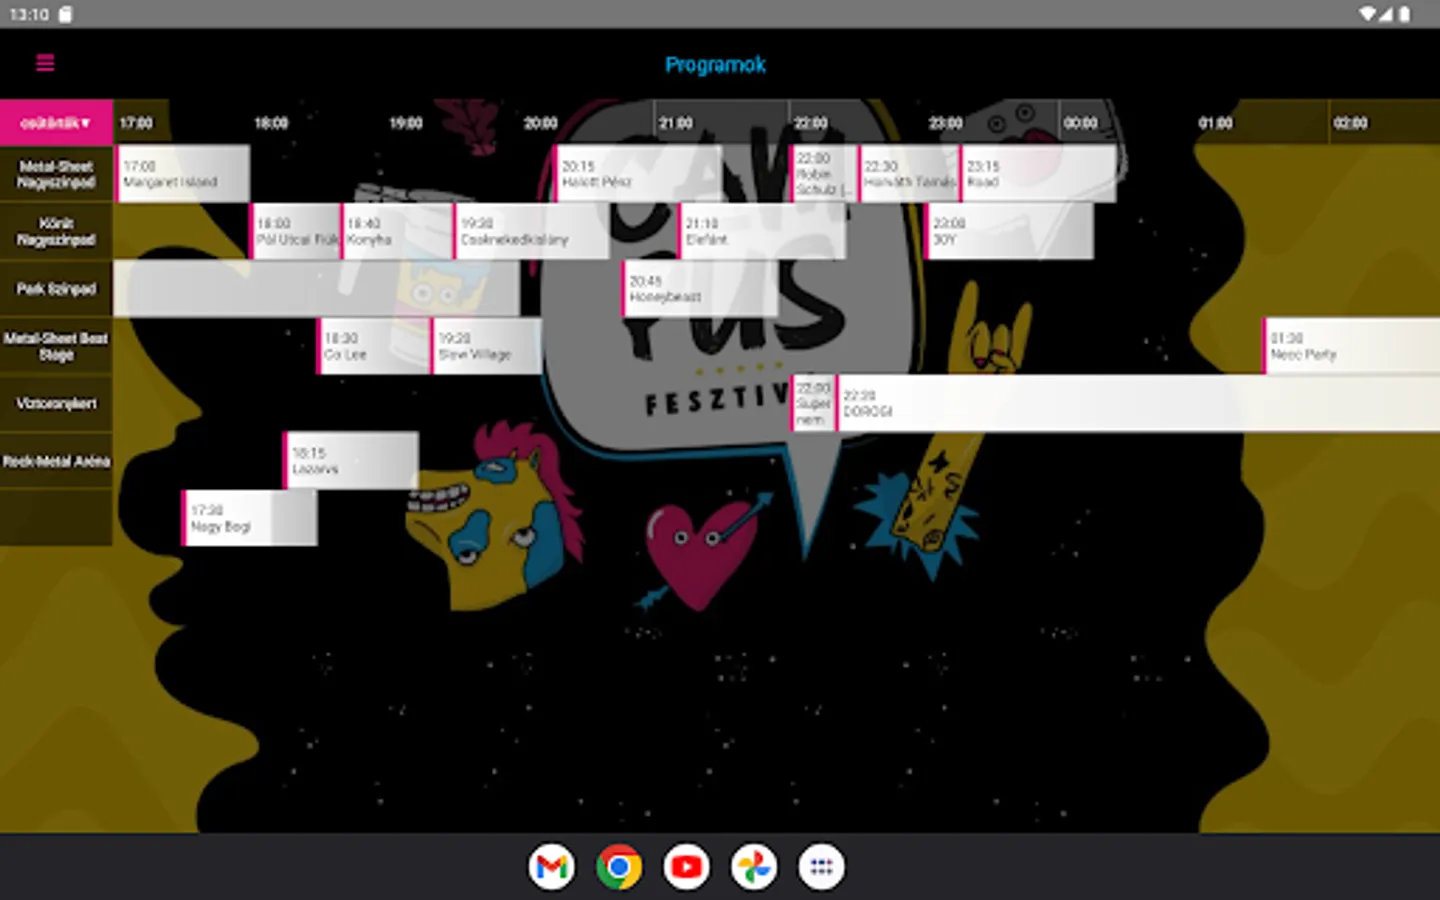The height and width of the screenshot is (900, 1440).
Task: Show the 01:30 Neon Party event
Action: coord(1352,346)
